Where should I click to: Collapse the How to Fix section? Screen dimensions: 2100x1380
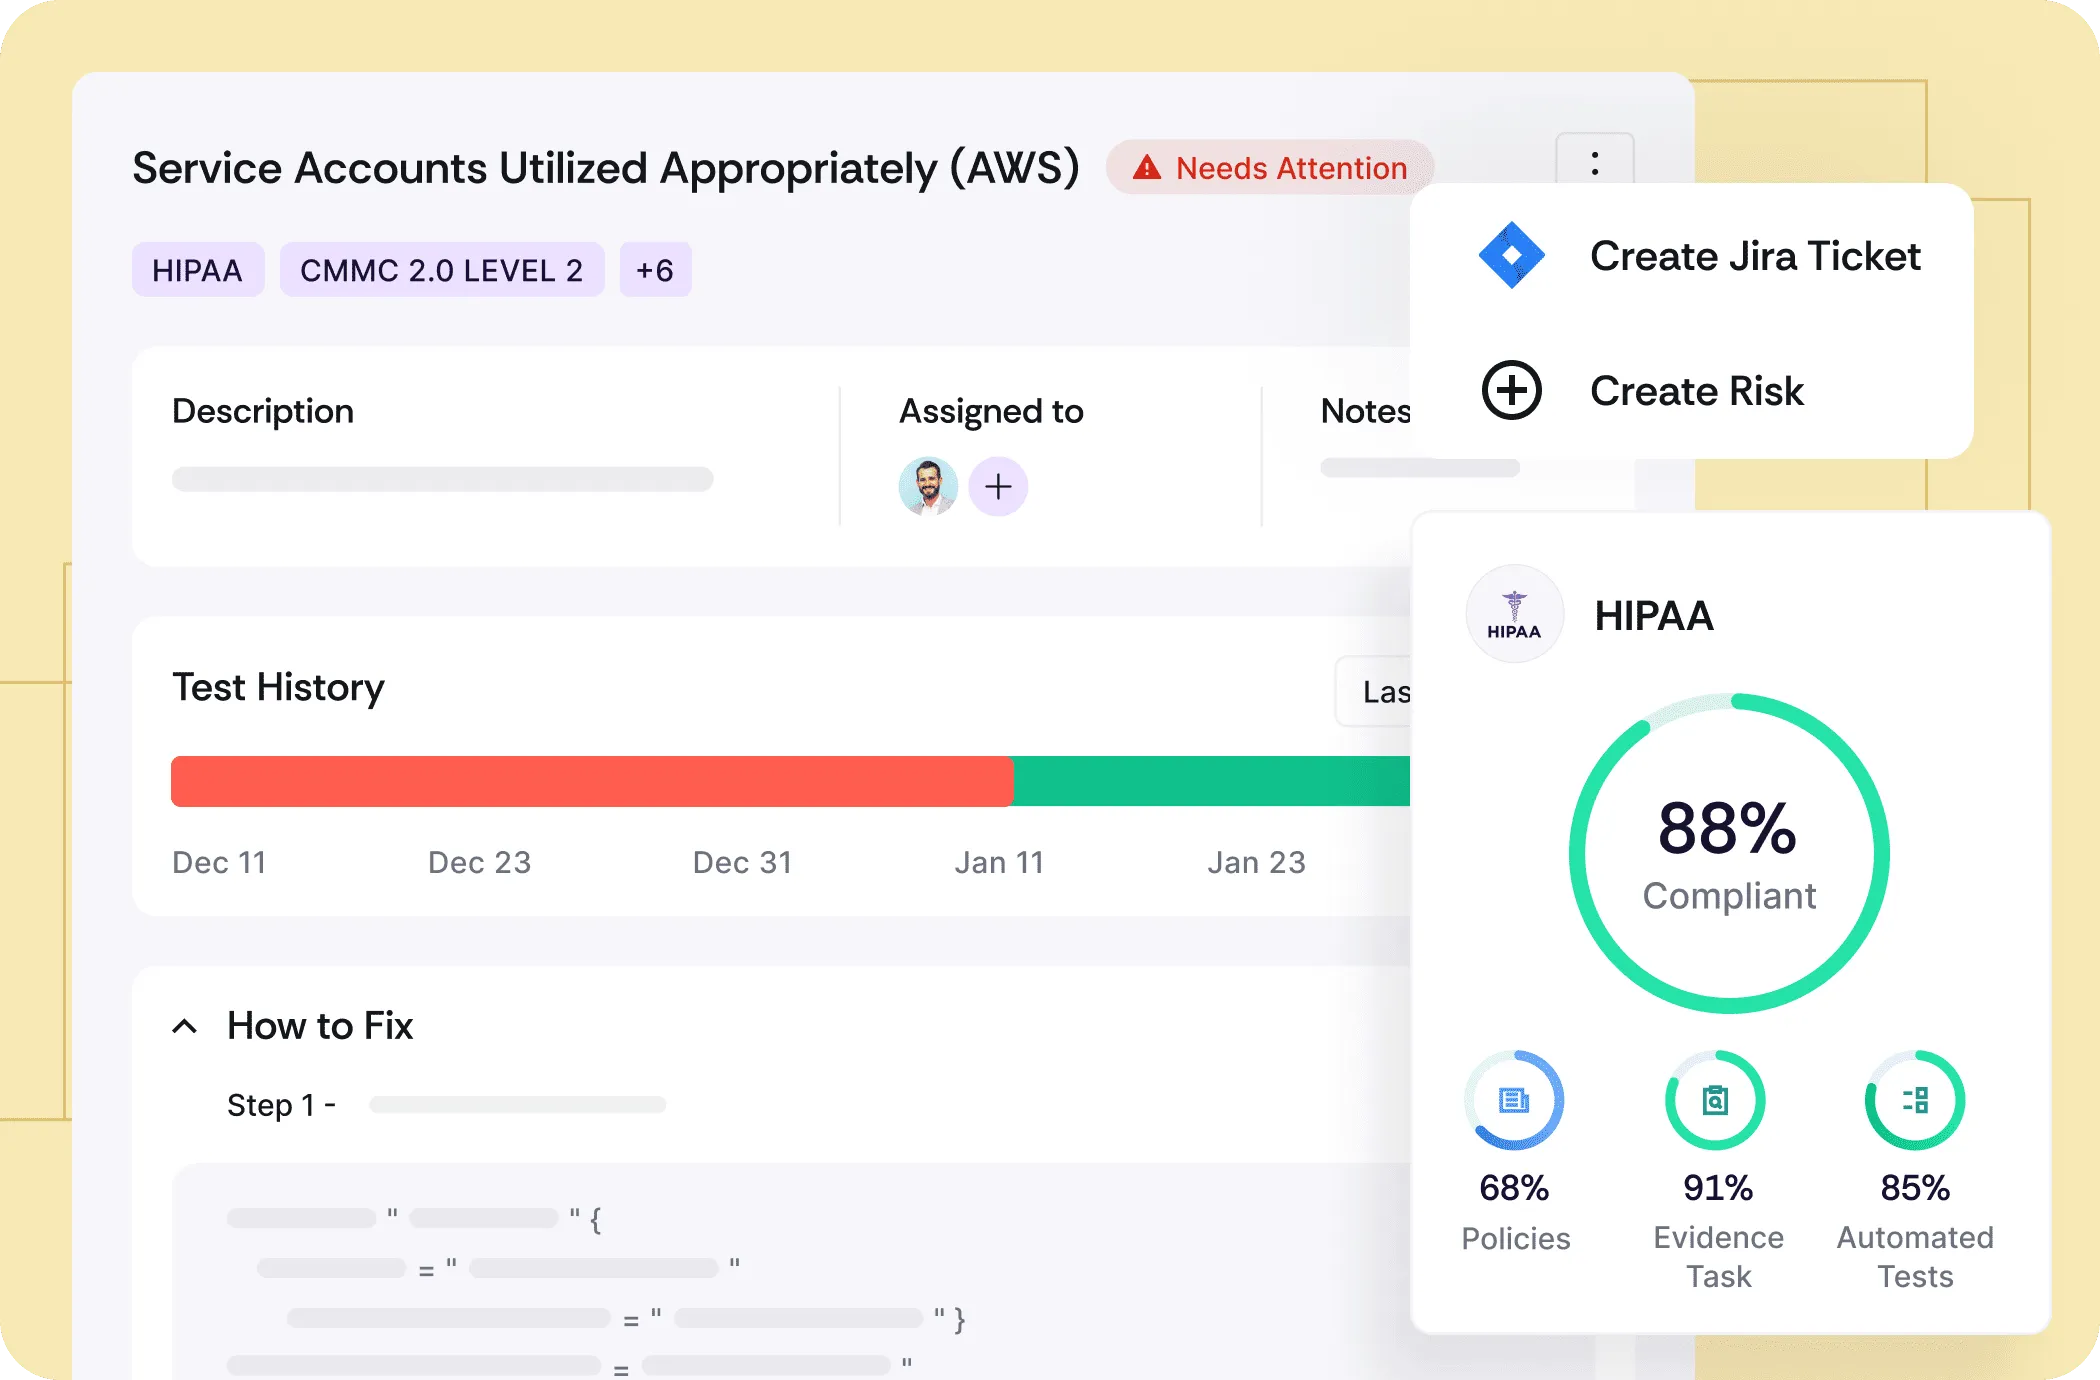tap(185, 1026)
